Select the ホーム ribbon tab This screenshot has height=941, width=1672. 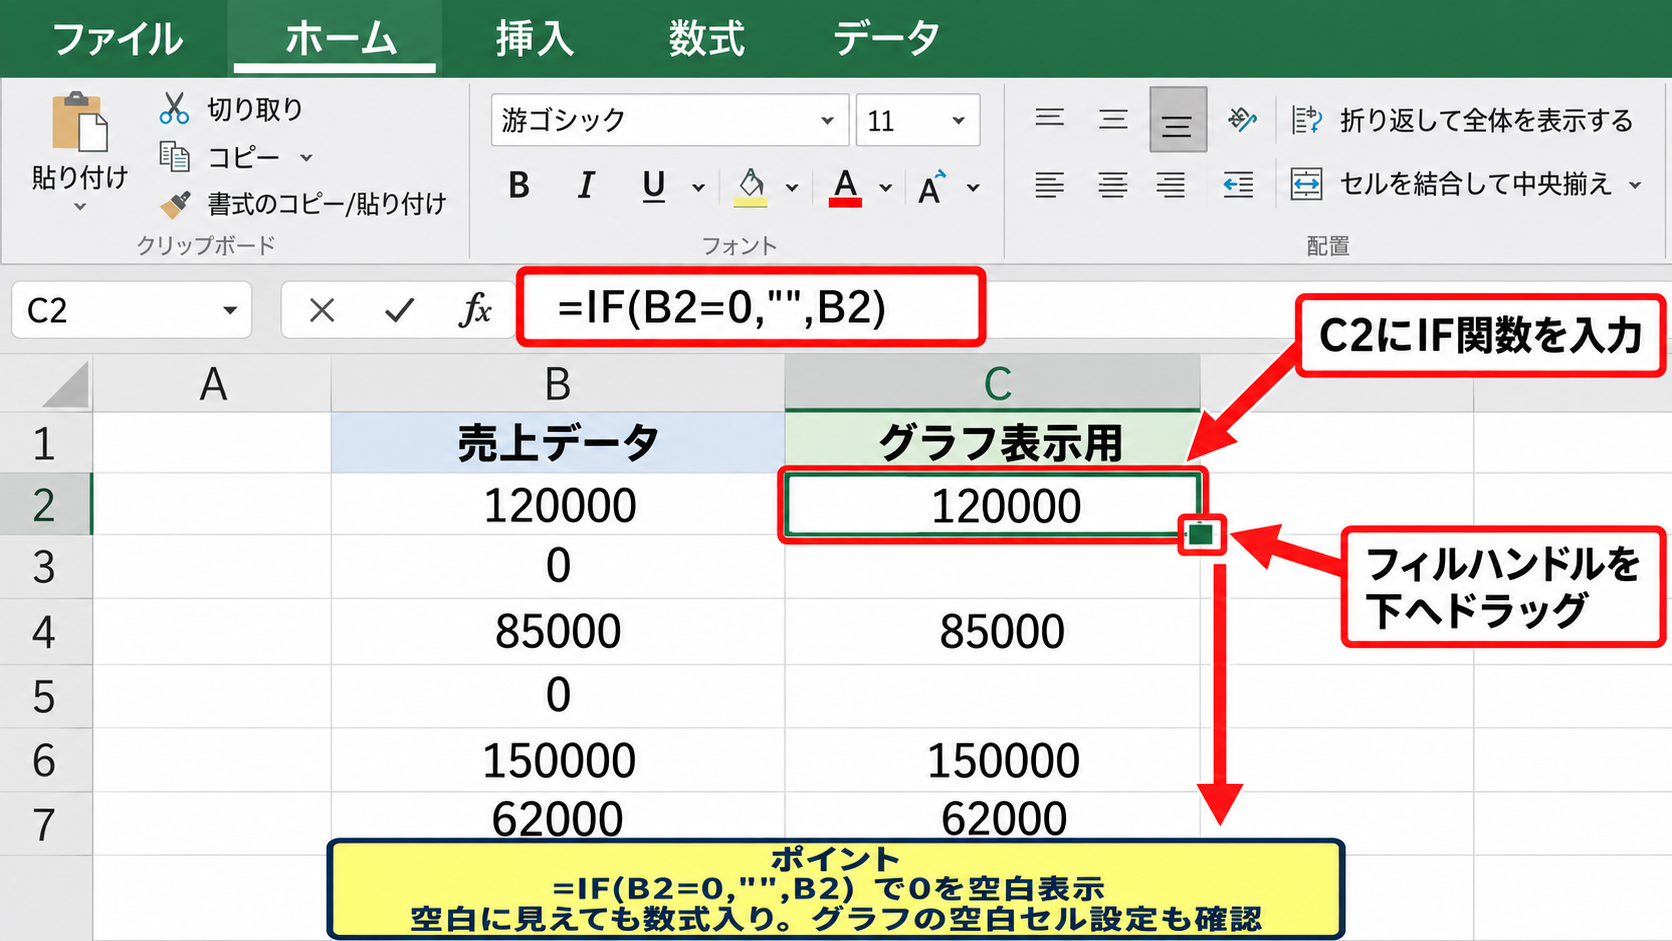click(340, 38)
